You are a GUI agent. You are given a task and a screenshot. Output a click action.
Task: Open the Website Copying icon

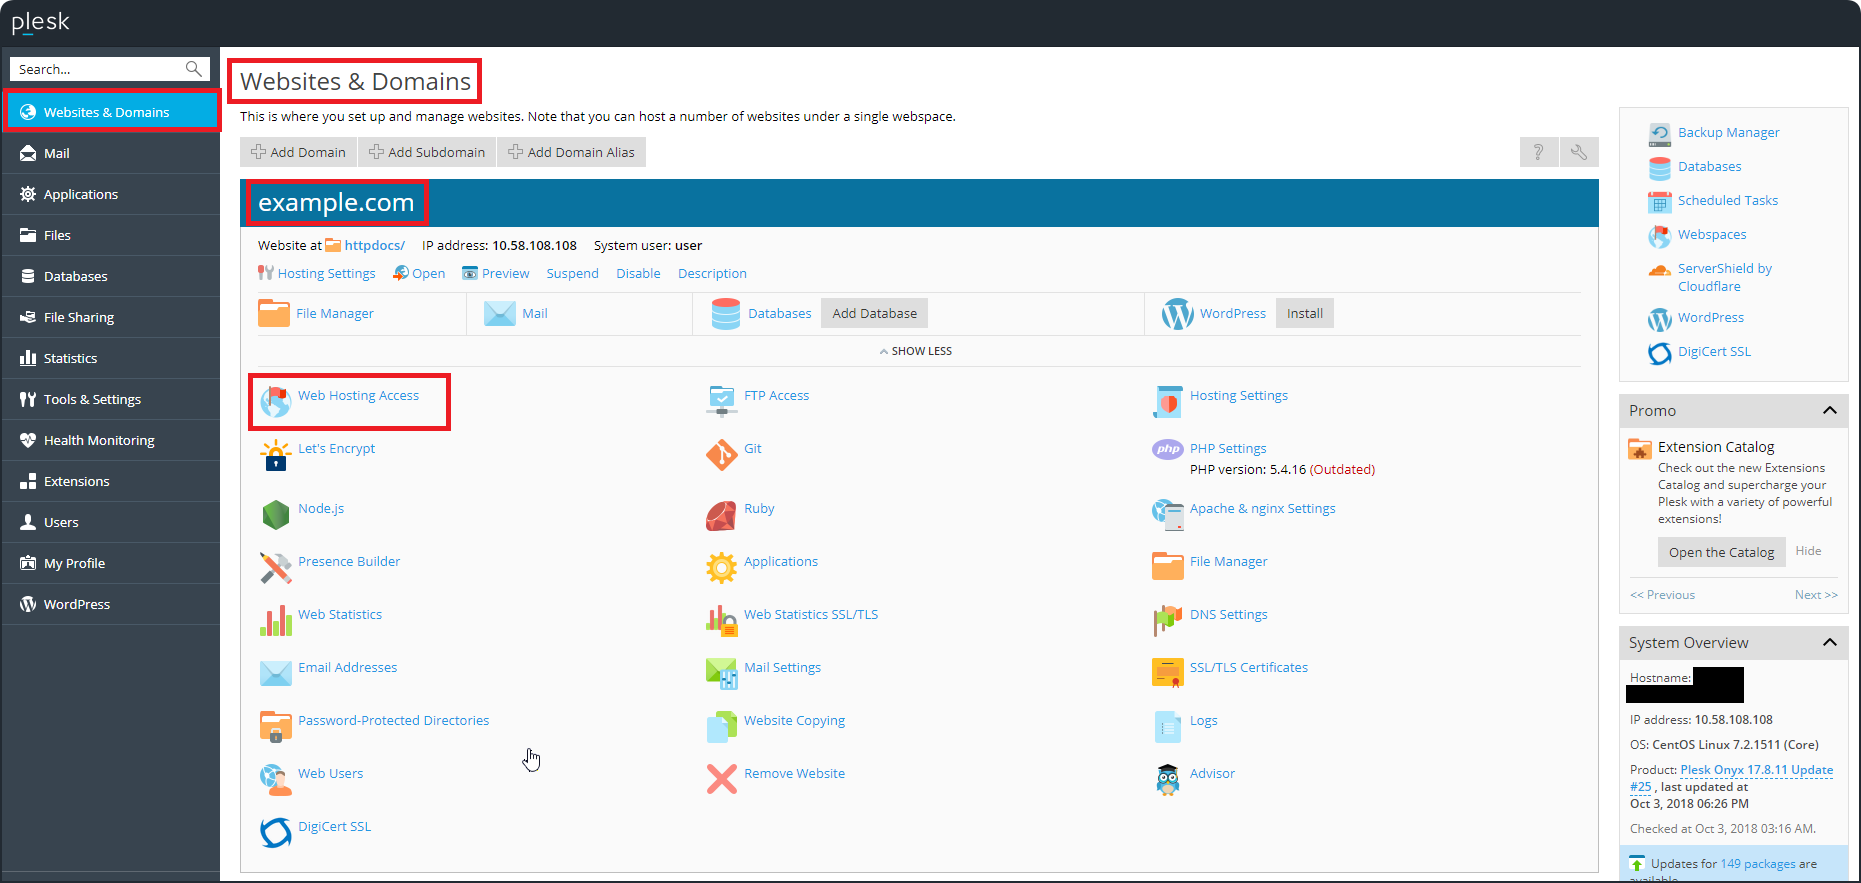click(x=721, y=726)
